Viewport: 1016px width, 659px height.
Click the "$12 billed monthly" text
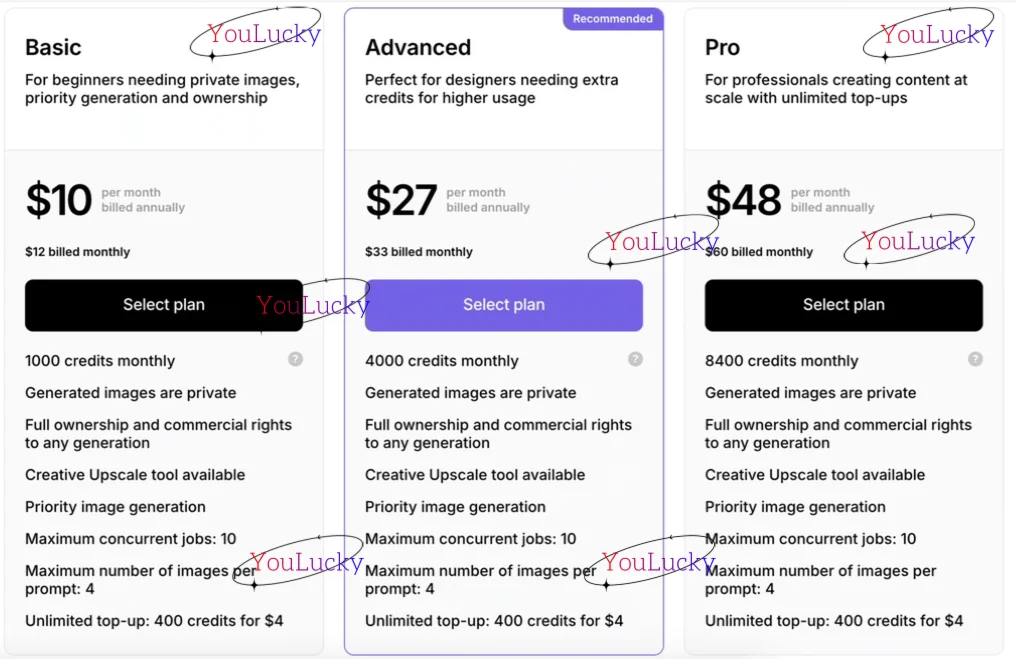(x=77, y=252)
